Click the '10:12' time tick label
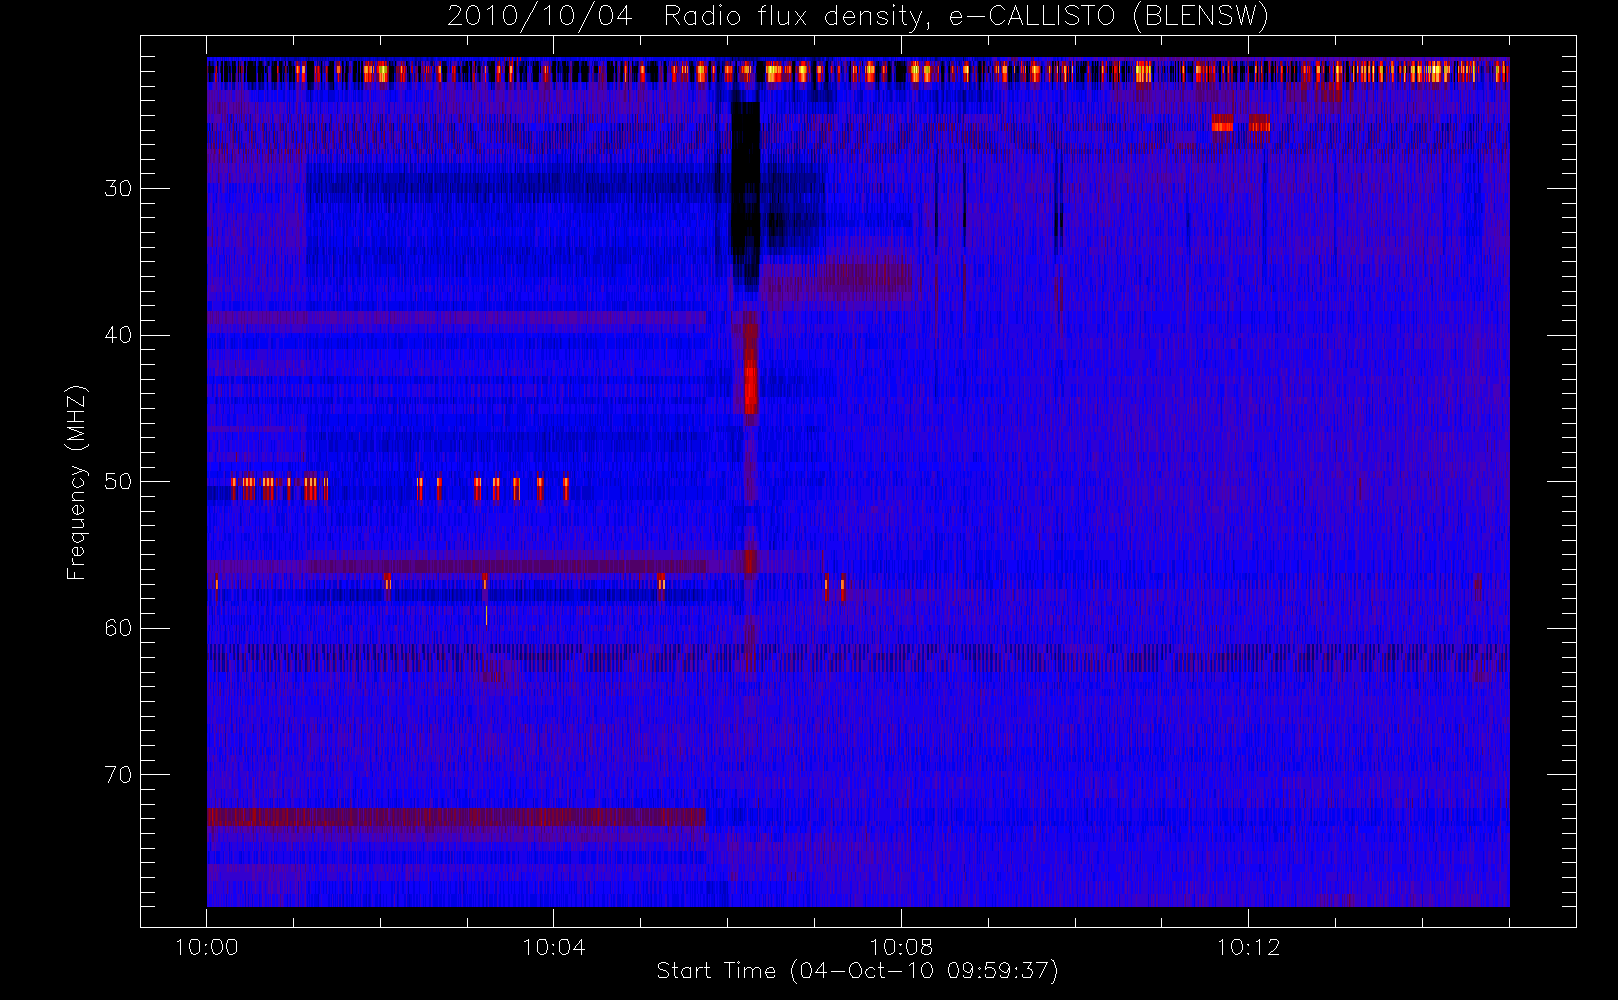Viewport: 1618px width, 1000px height. (x=1248, y=947)
